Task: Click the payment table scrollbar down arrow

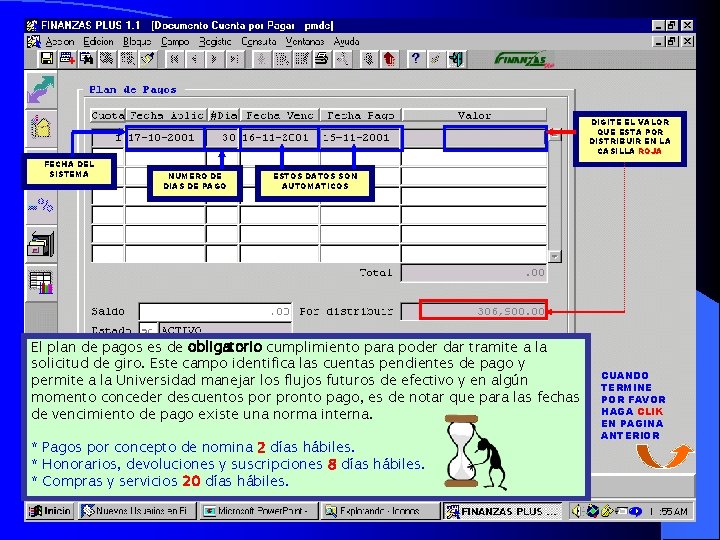Action: pyautogui.click(x=555, y=256)
